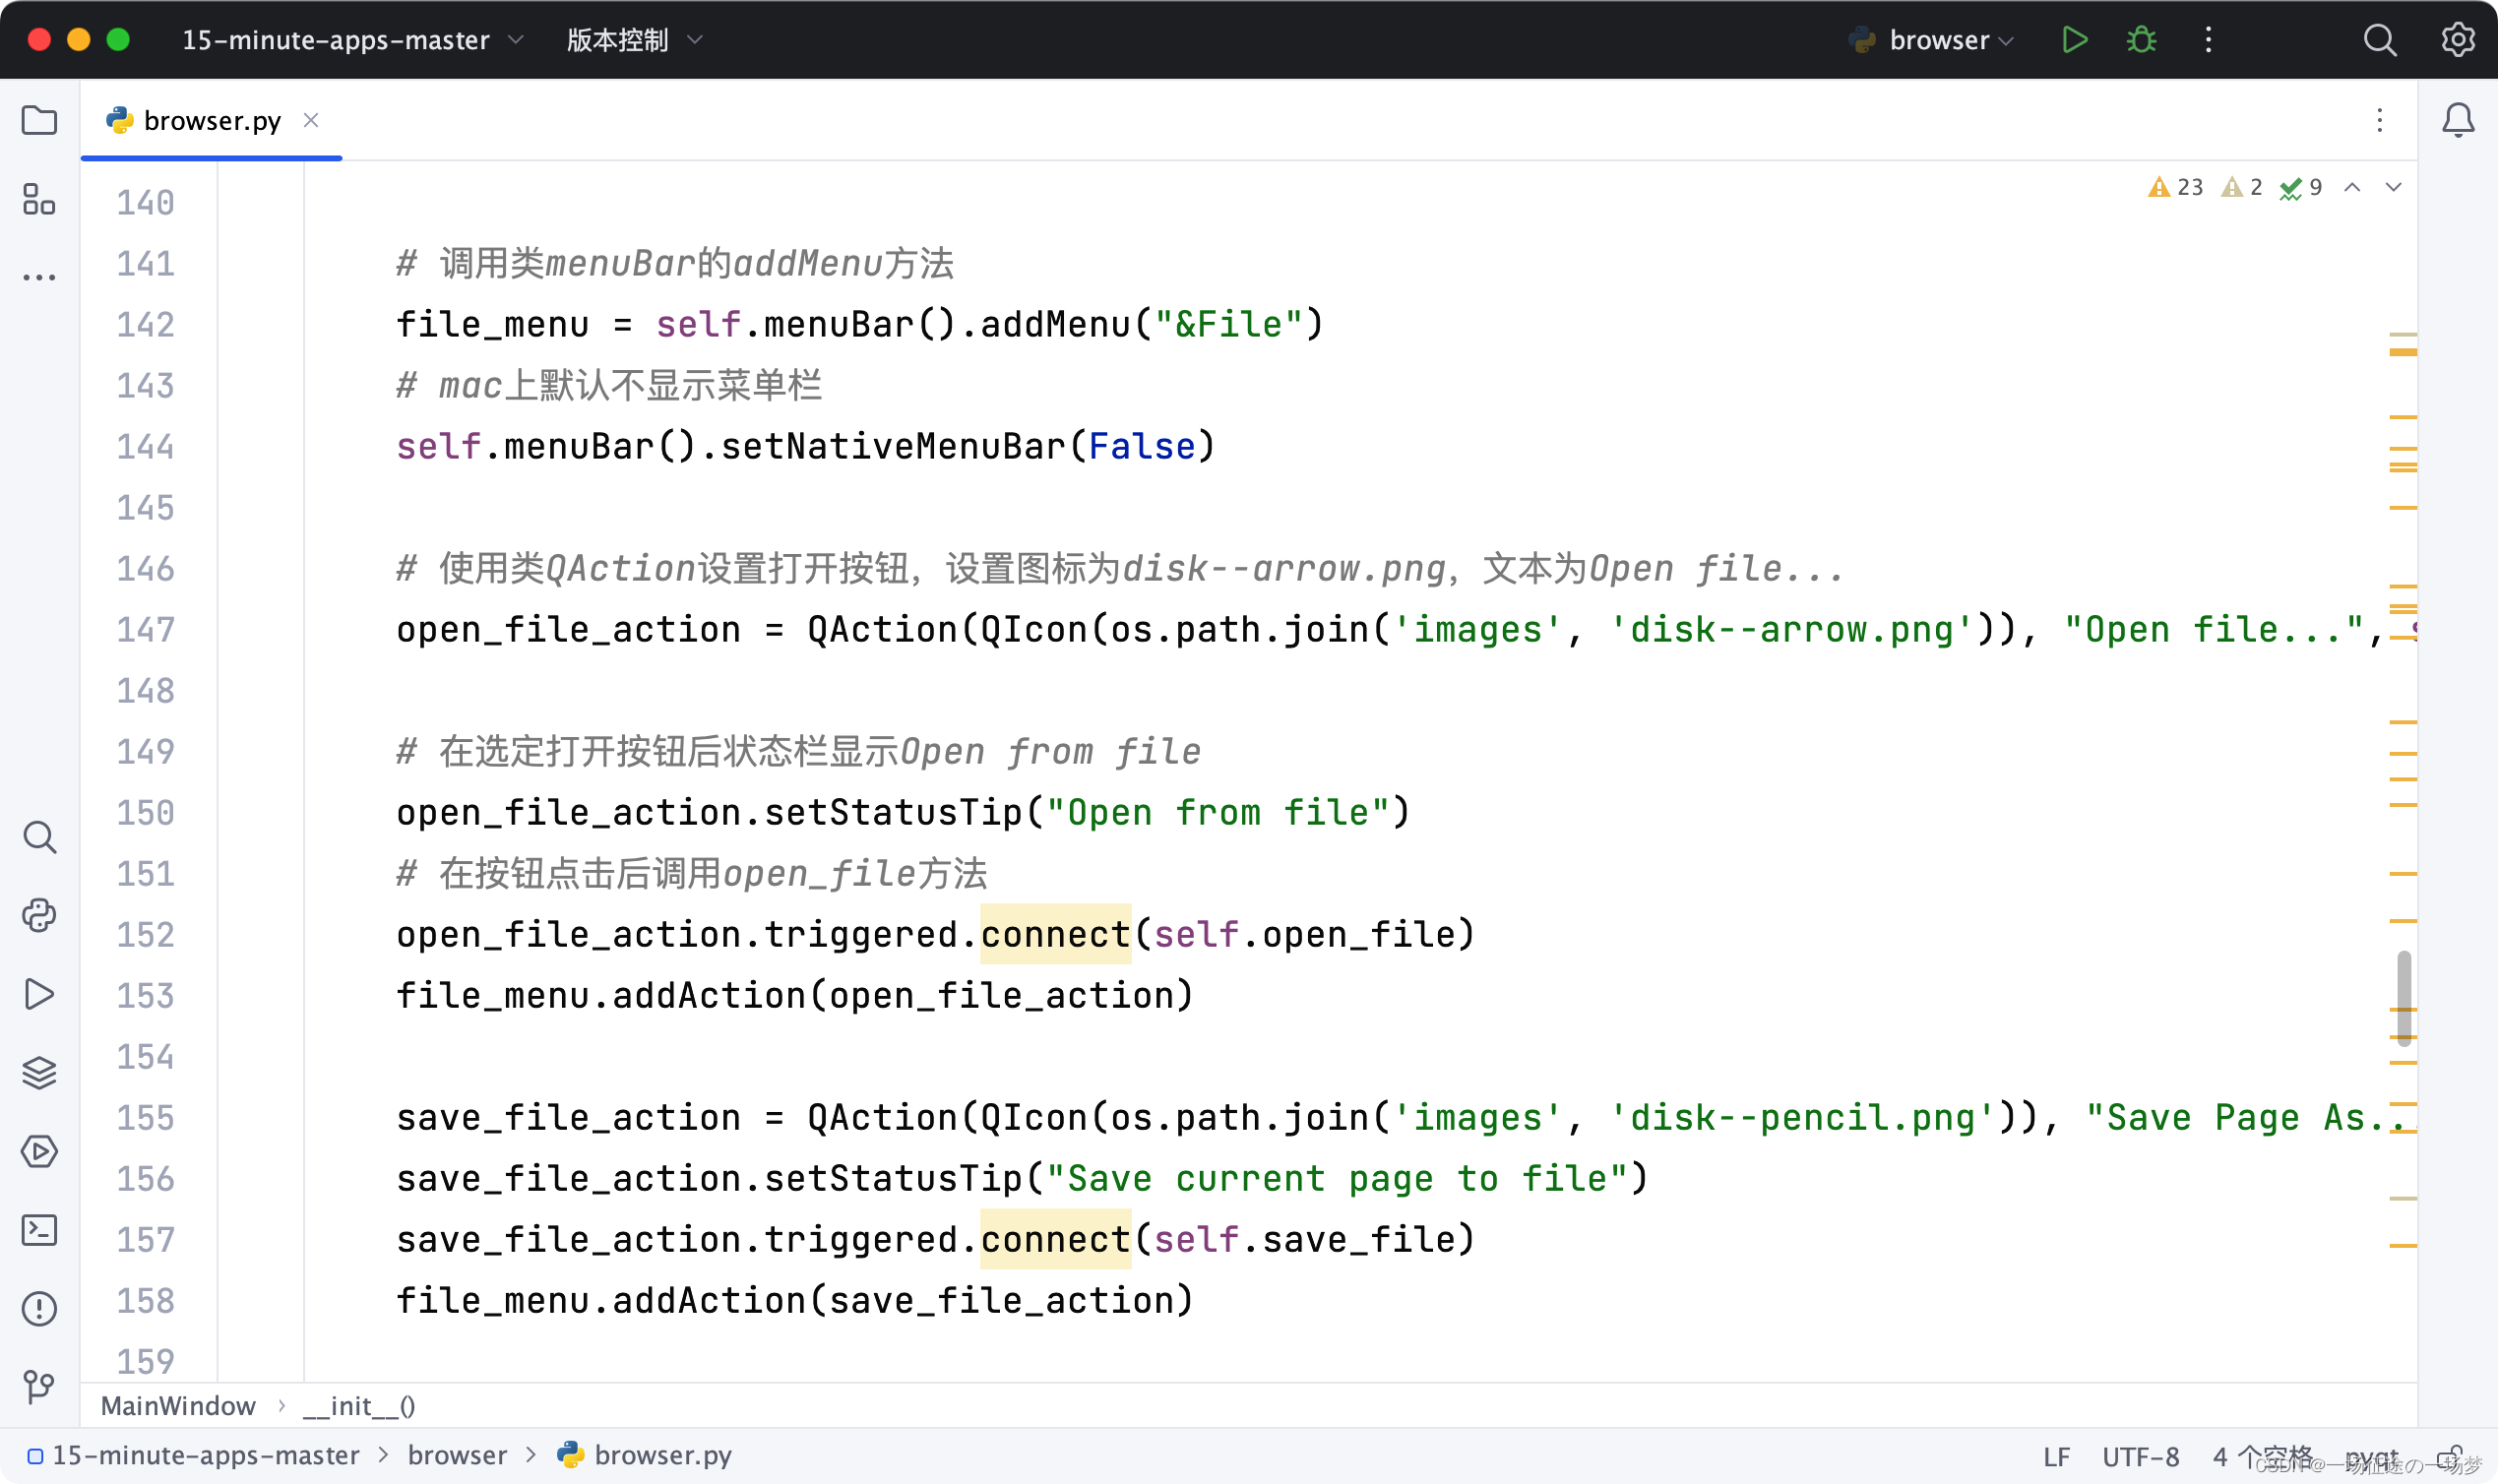
Task: Start debugging with the bug icon
Action: point(2140,40)
